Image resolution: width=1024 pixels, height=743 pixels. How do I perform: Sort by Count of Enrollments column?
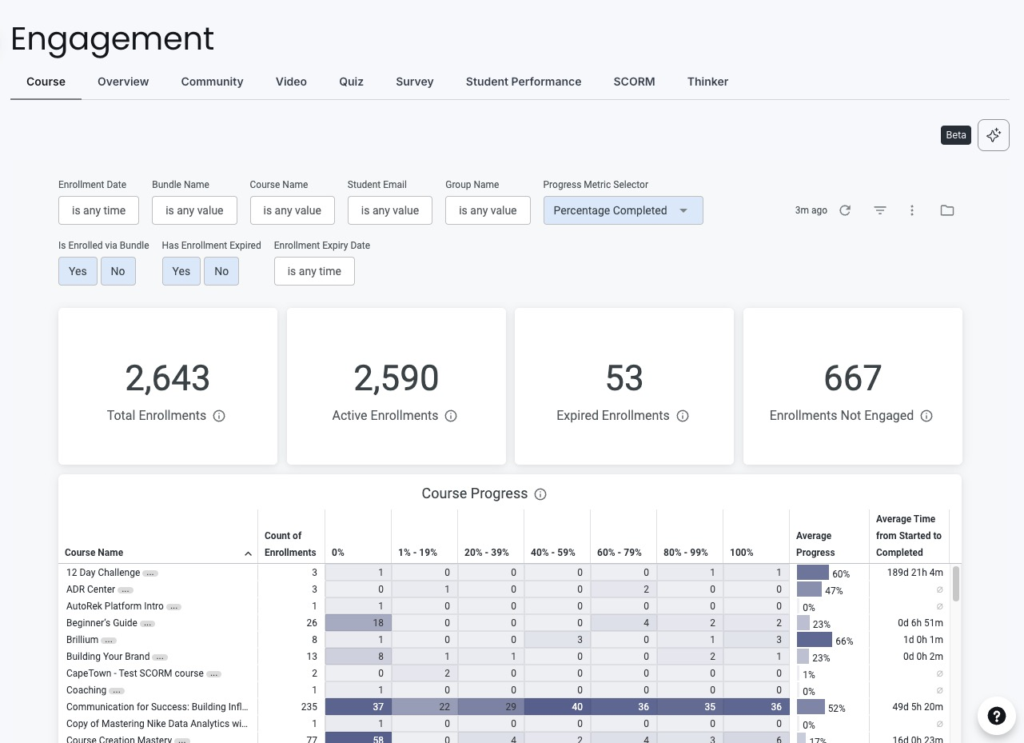click(x=290, y=544)
